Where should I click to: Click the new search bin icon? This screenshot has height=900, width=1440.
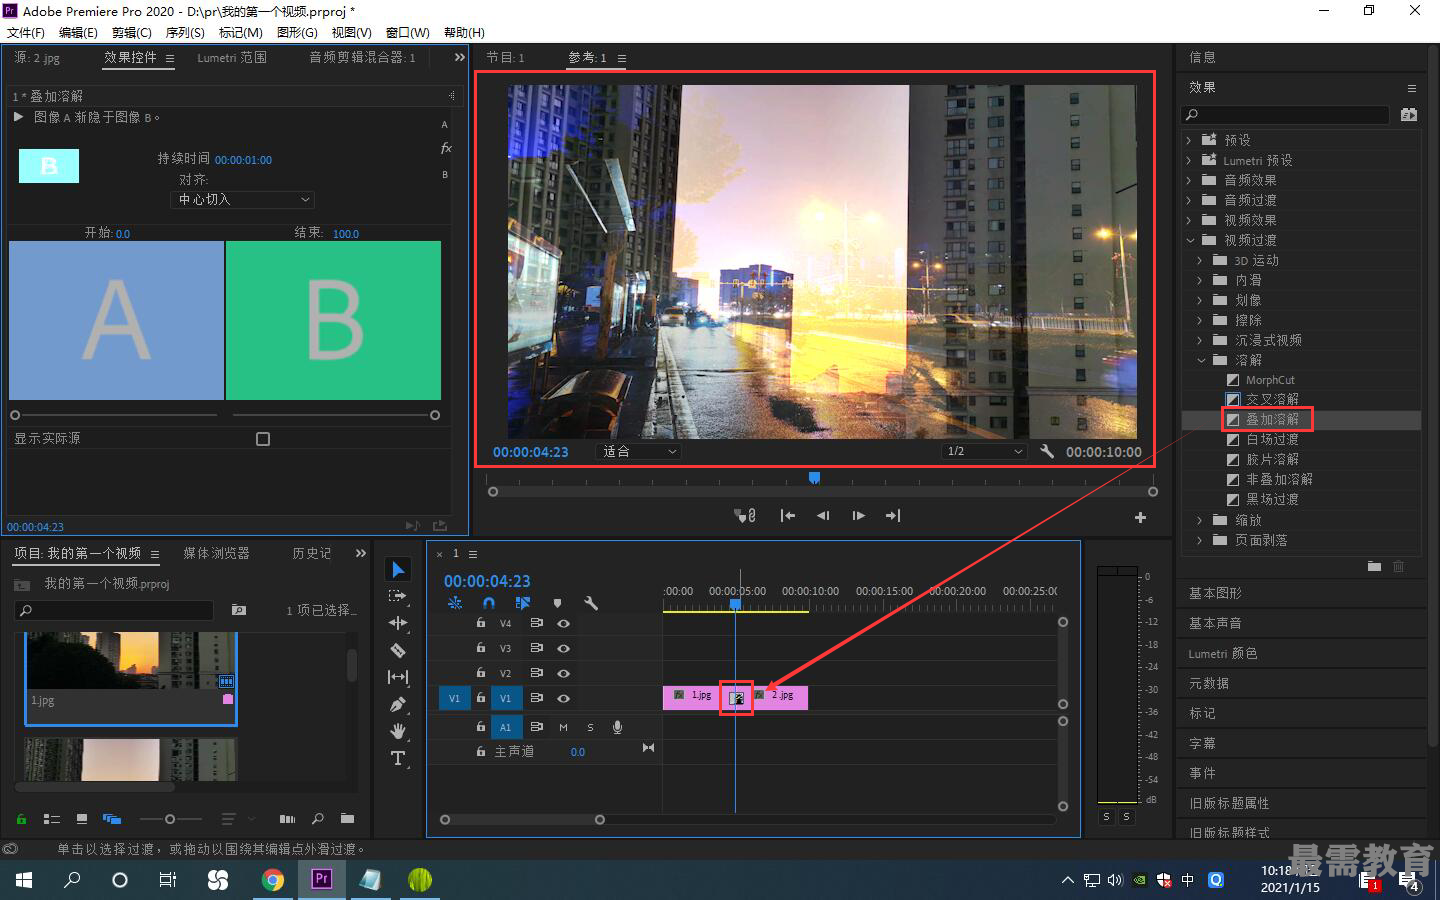239,610
